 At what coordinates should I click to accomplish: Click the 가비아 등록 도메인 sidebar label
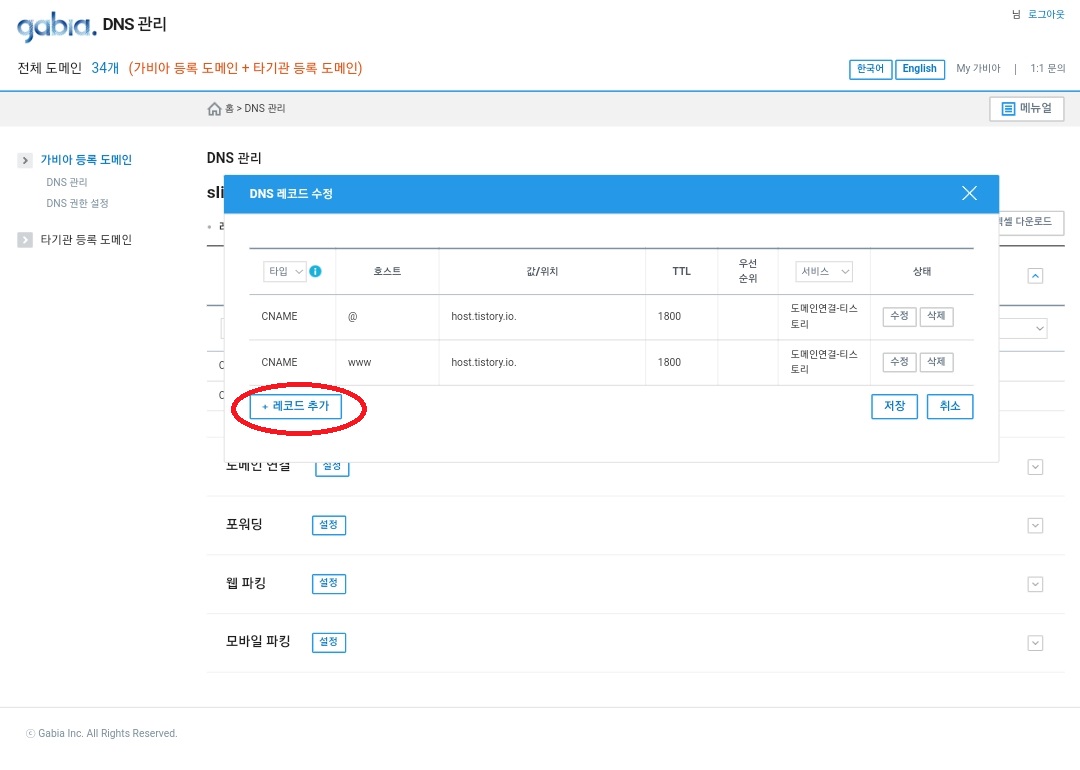click(x=86, y=160)
